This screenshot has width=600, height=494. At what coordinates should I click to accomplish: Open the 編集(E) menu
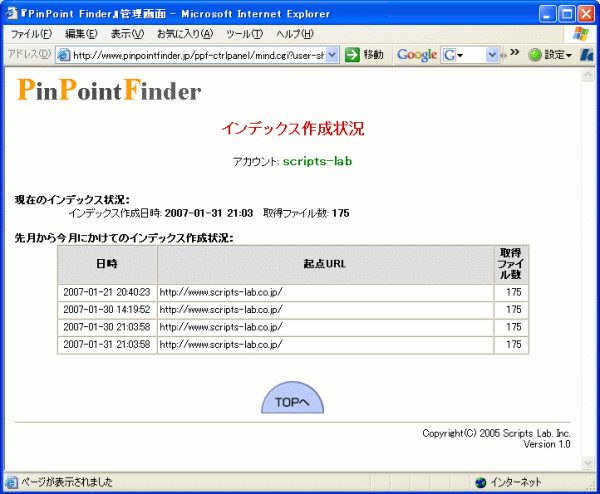click(x=81, y=34)
